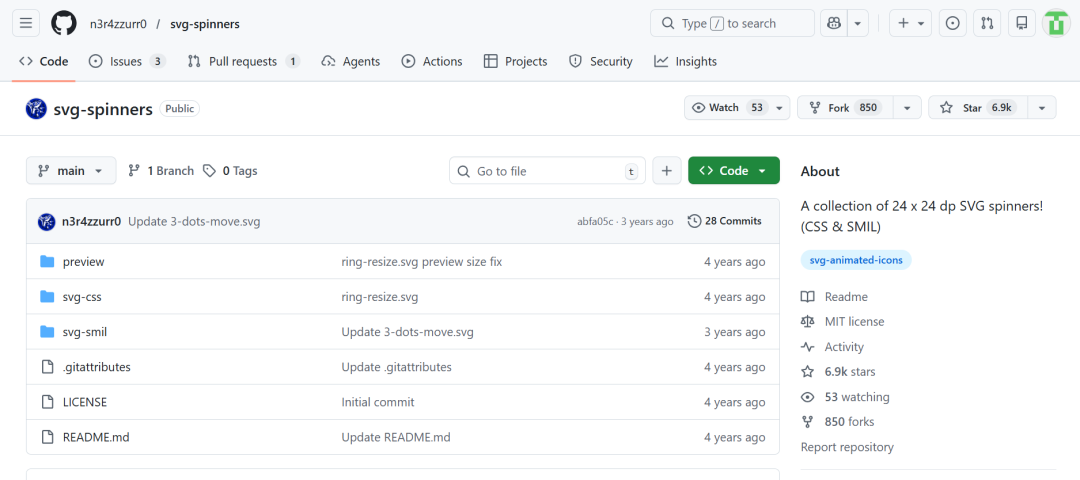The height and width of the screenshot is (480, 1080).
Task: Click the GitHub logo icon
Action: [x=64, y=23]
